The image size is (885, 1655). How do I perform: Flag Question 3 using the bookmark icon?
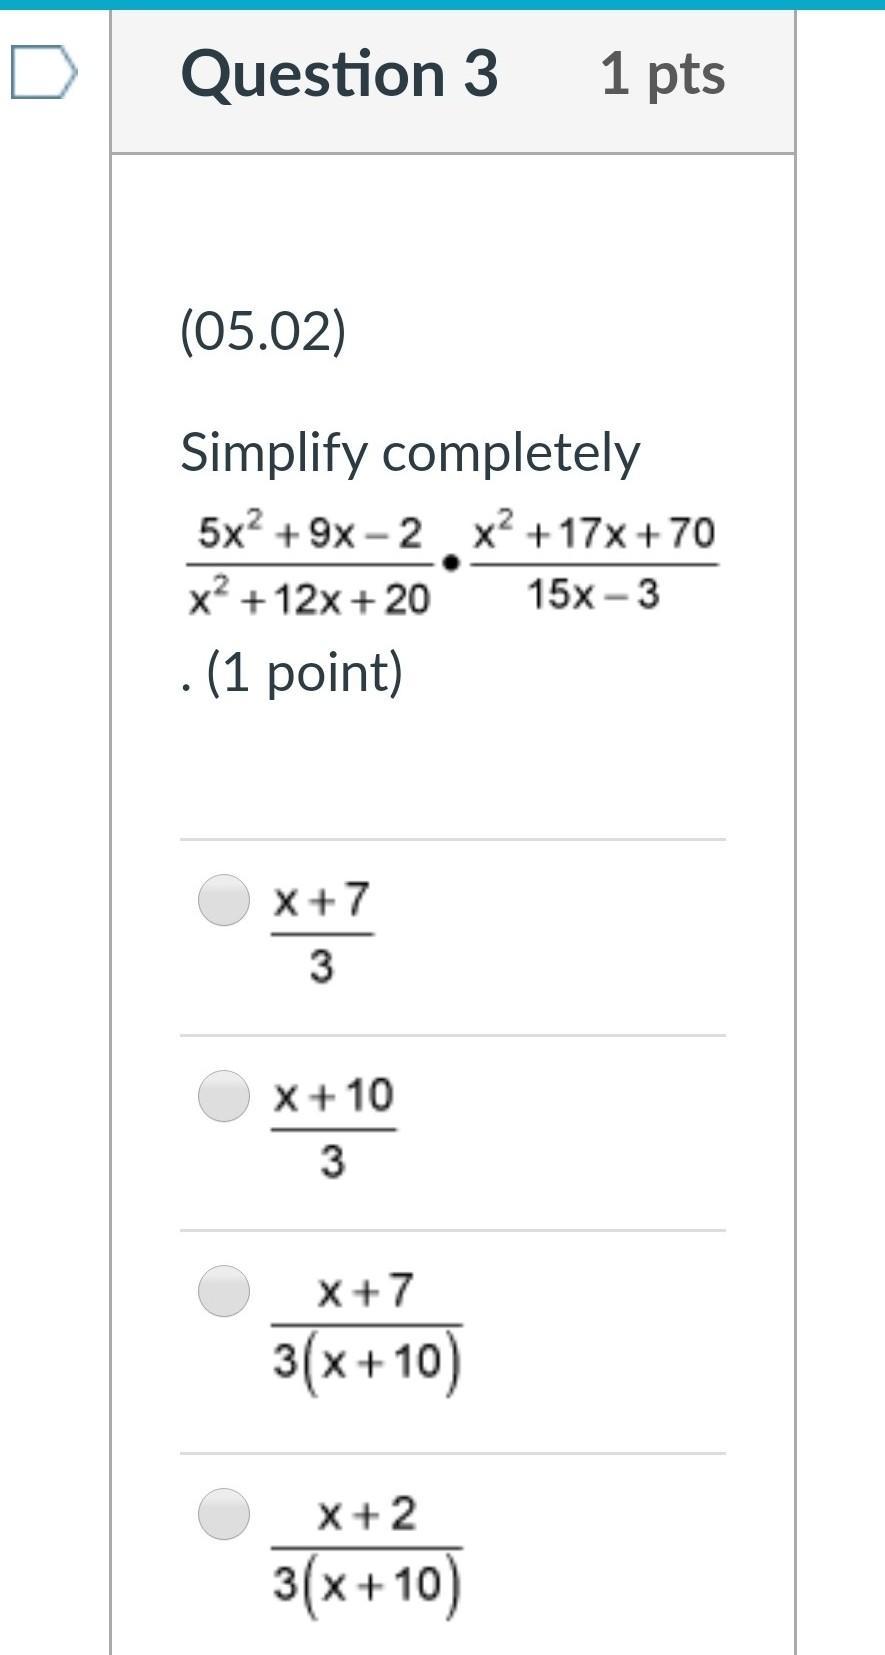(x=43, y=73)
